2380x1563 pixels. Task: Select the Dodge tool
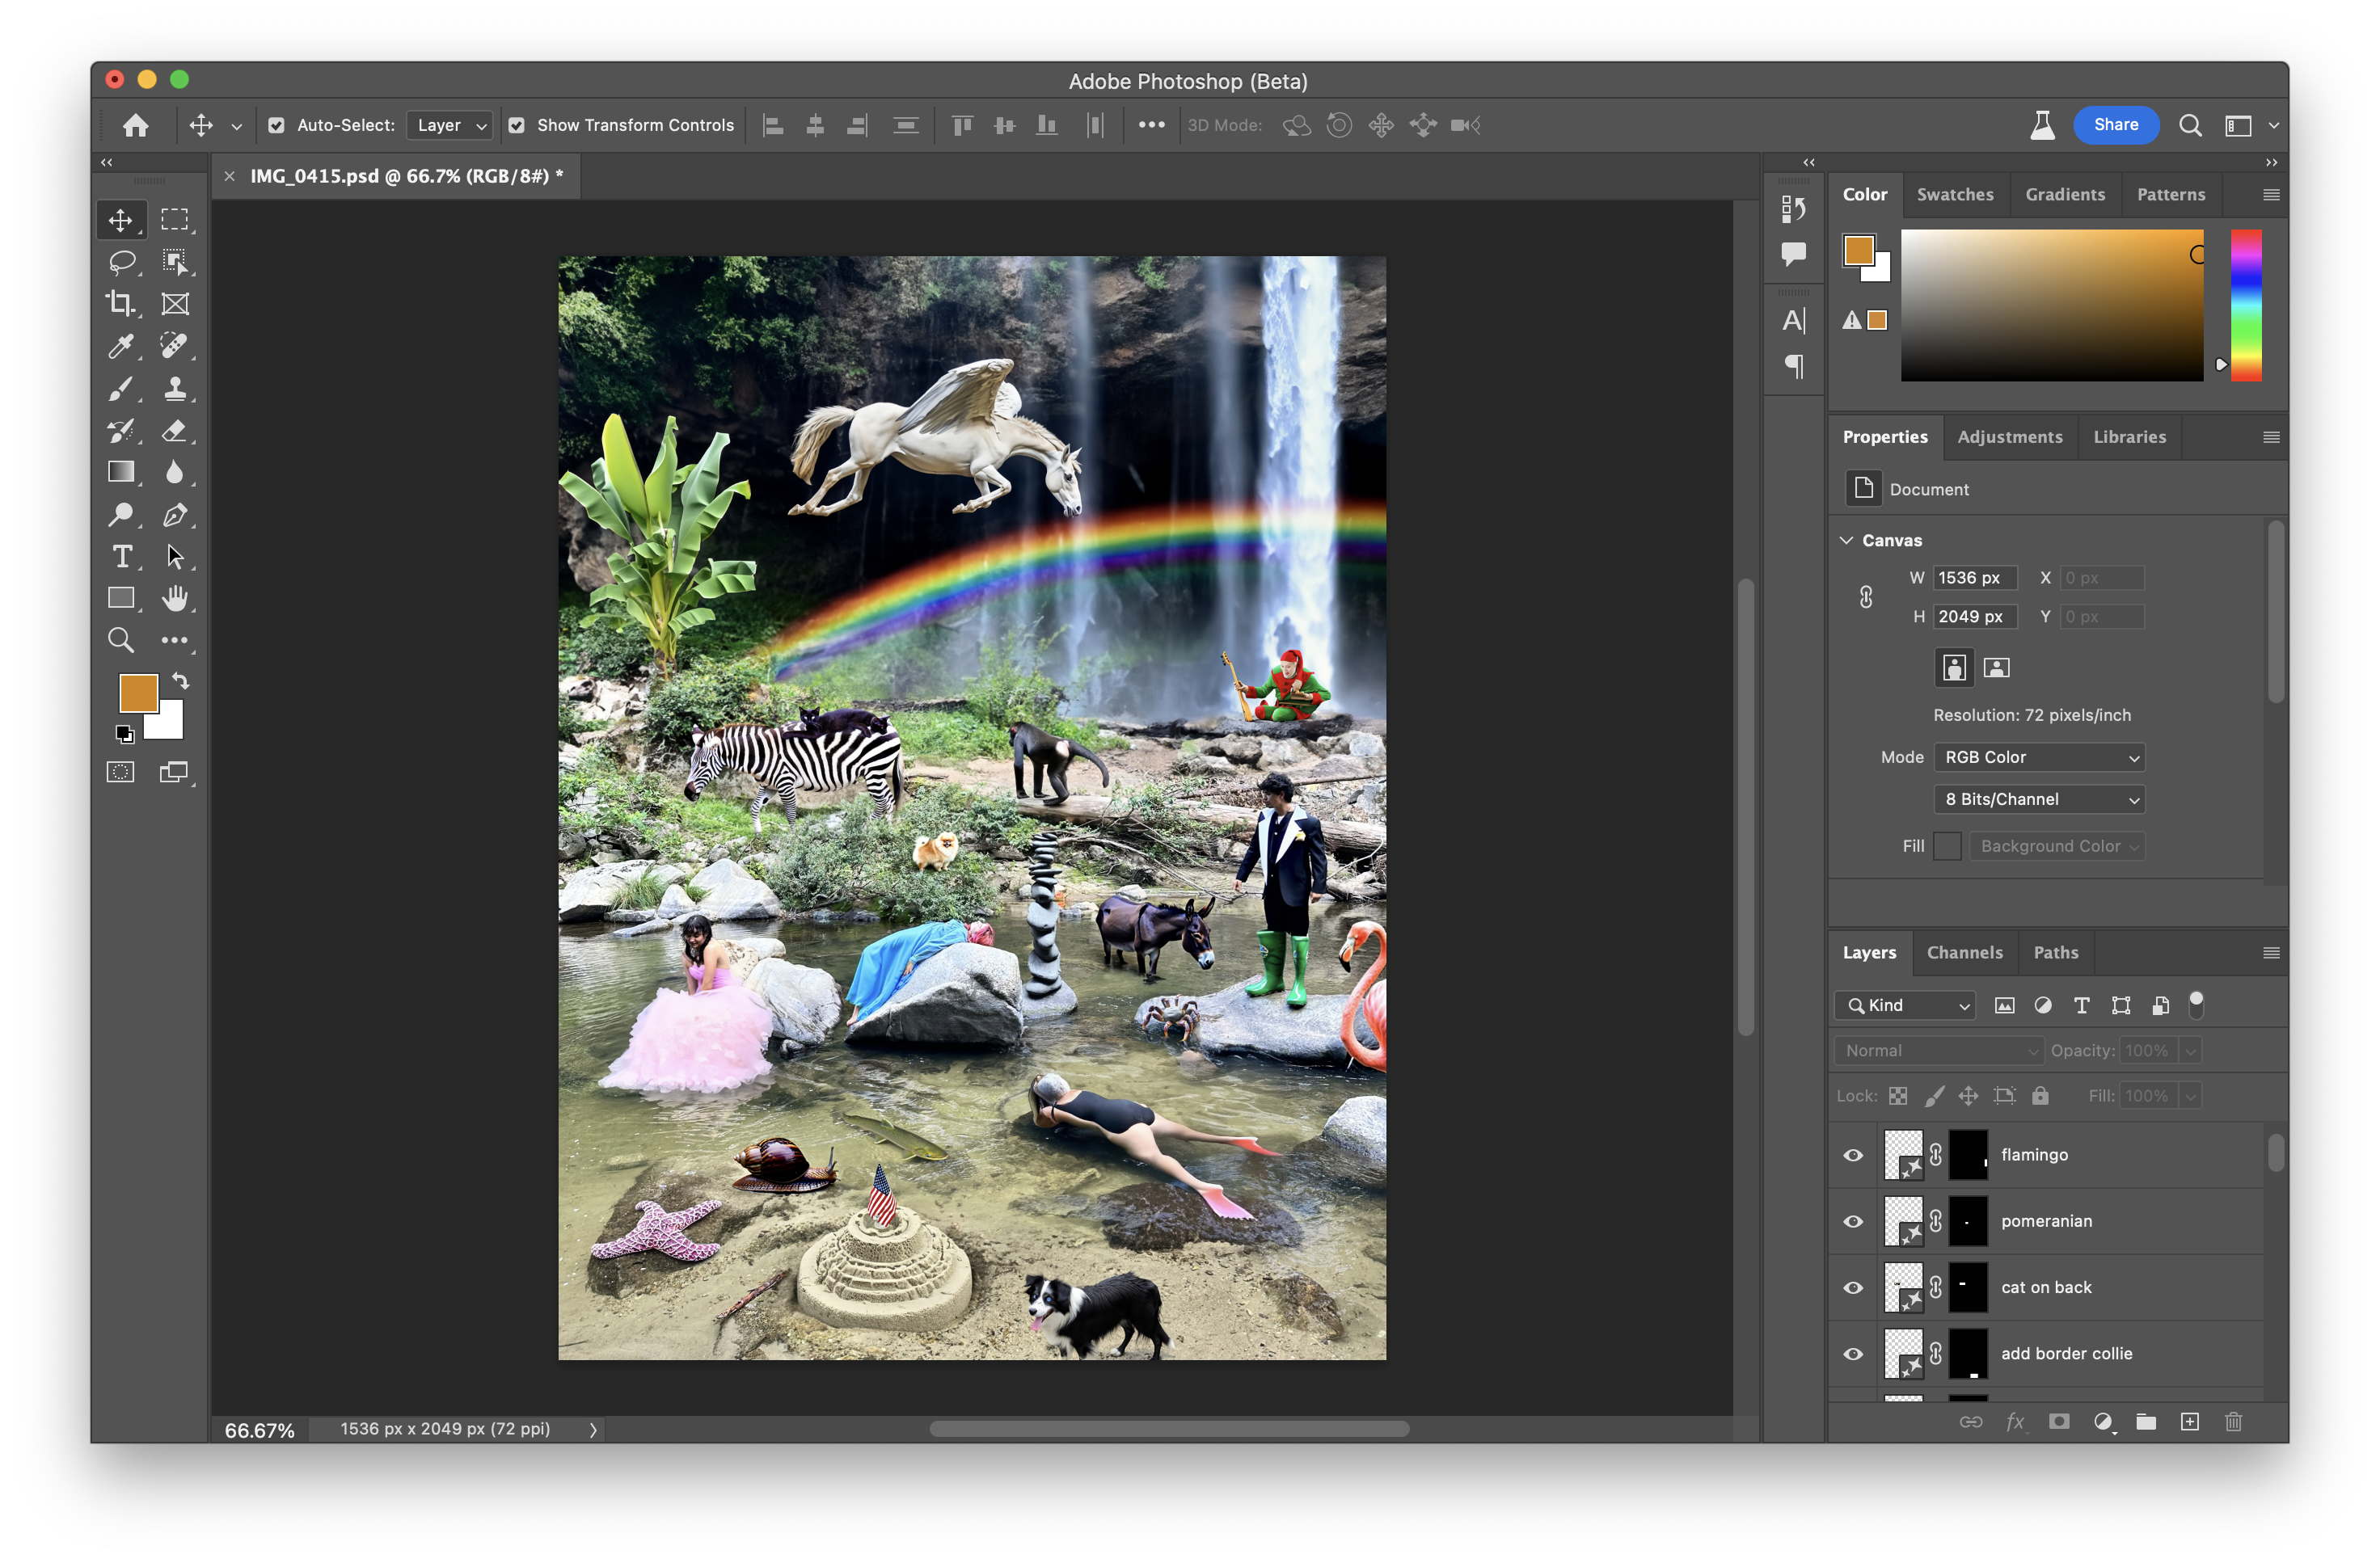click(x=121, y=514)
